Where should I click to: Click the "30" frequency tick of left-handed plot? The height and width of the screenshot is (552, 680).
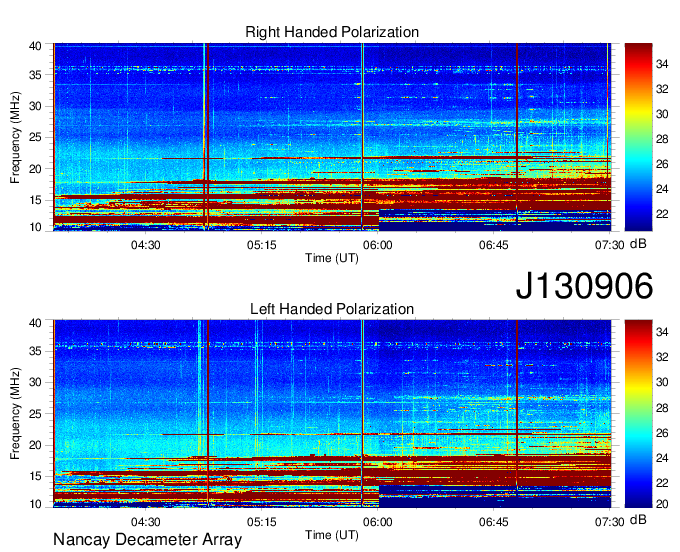[x=35, y=383]
